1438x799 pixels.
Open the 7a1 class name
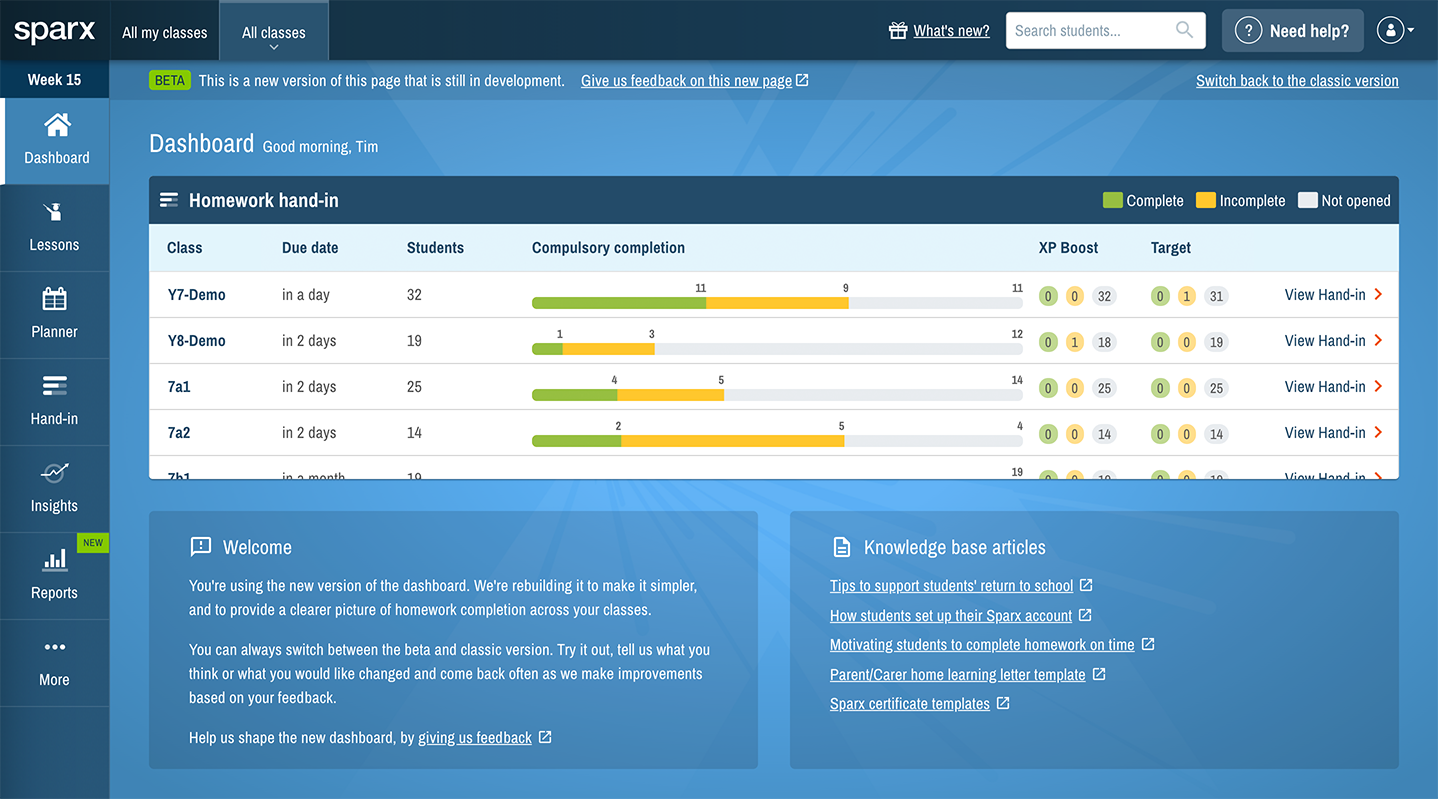[x=178, y=387]
